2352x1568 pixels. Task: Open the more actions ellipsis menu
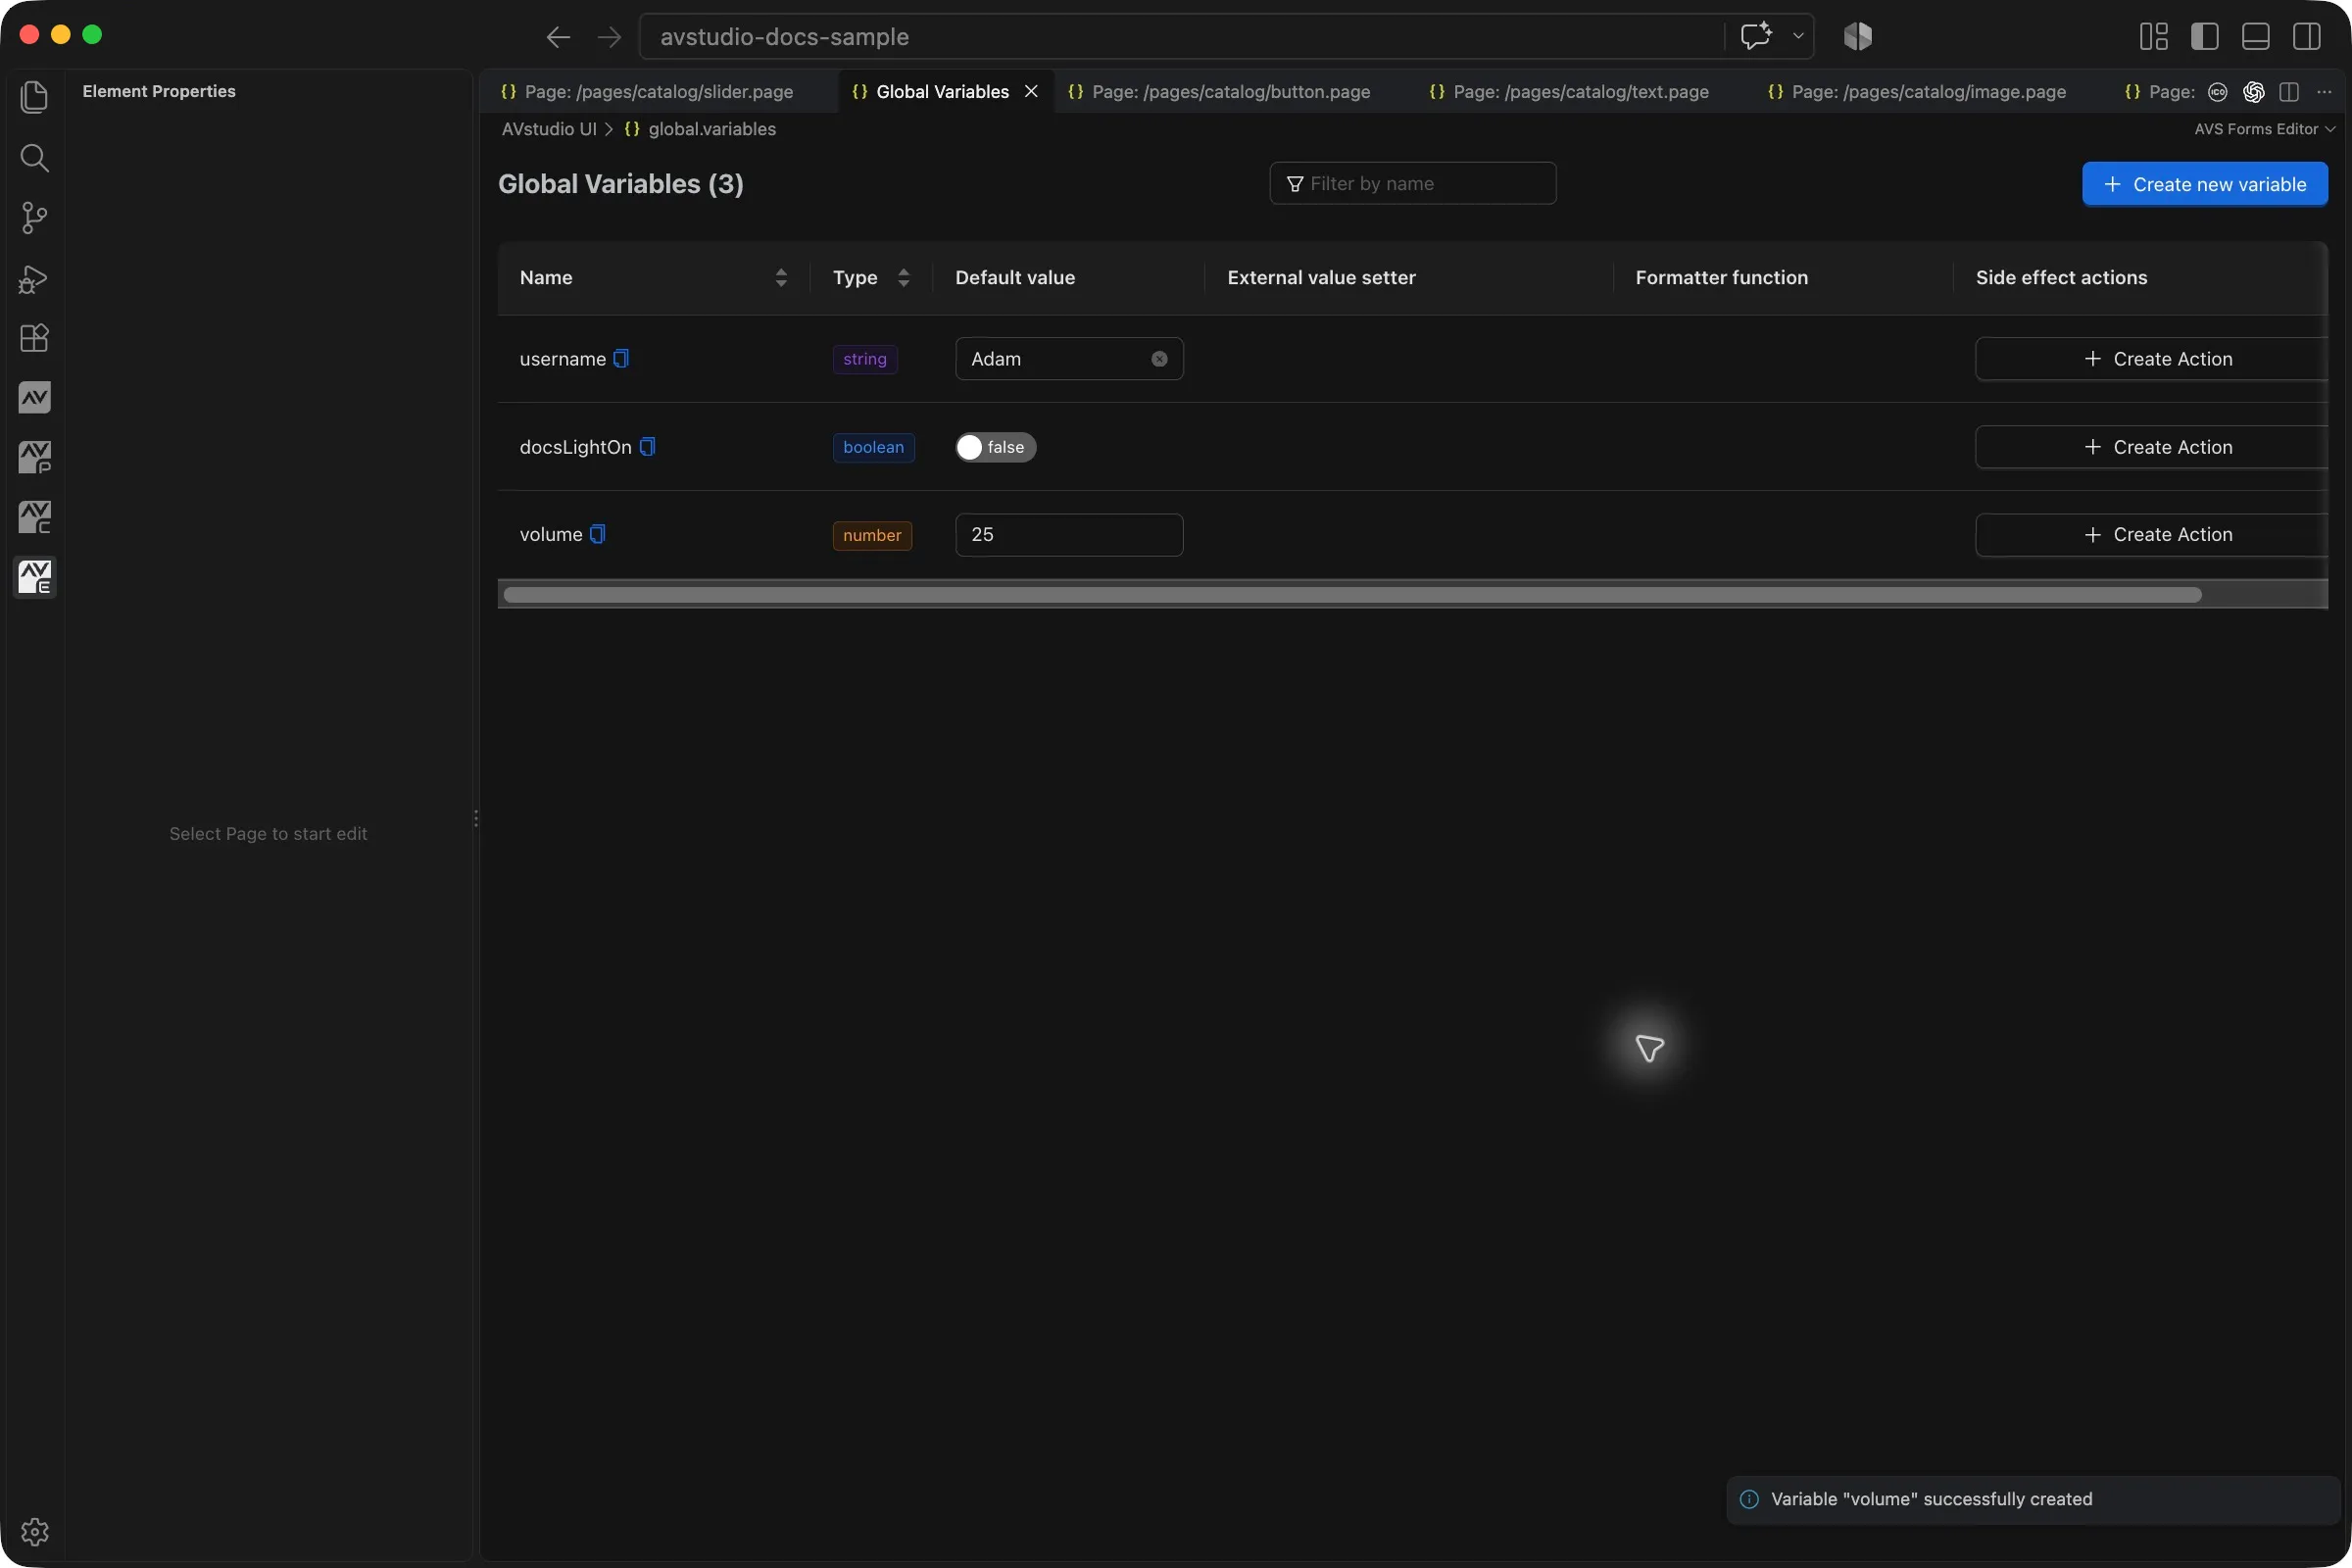2324,92
